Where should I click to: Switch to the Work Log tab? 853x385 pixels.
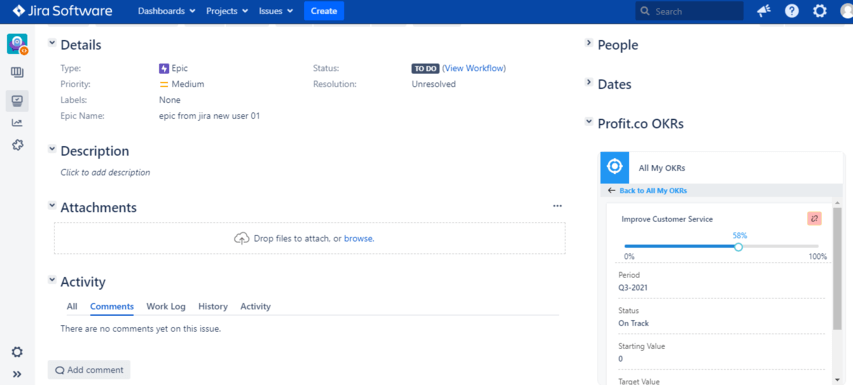click(166, 307)
